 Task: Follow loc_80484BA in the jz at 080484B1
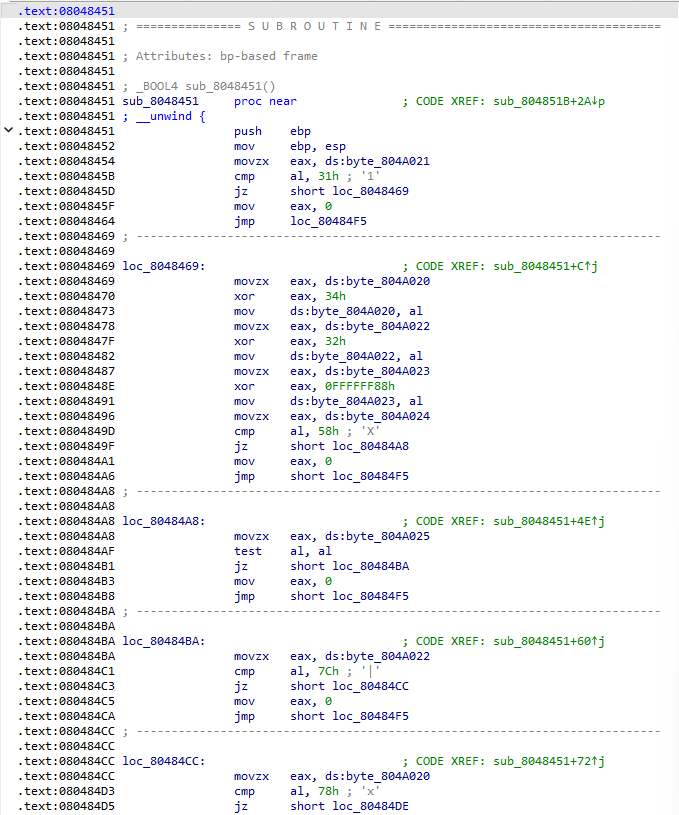point(371,567)
